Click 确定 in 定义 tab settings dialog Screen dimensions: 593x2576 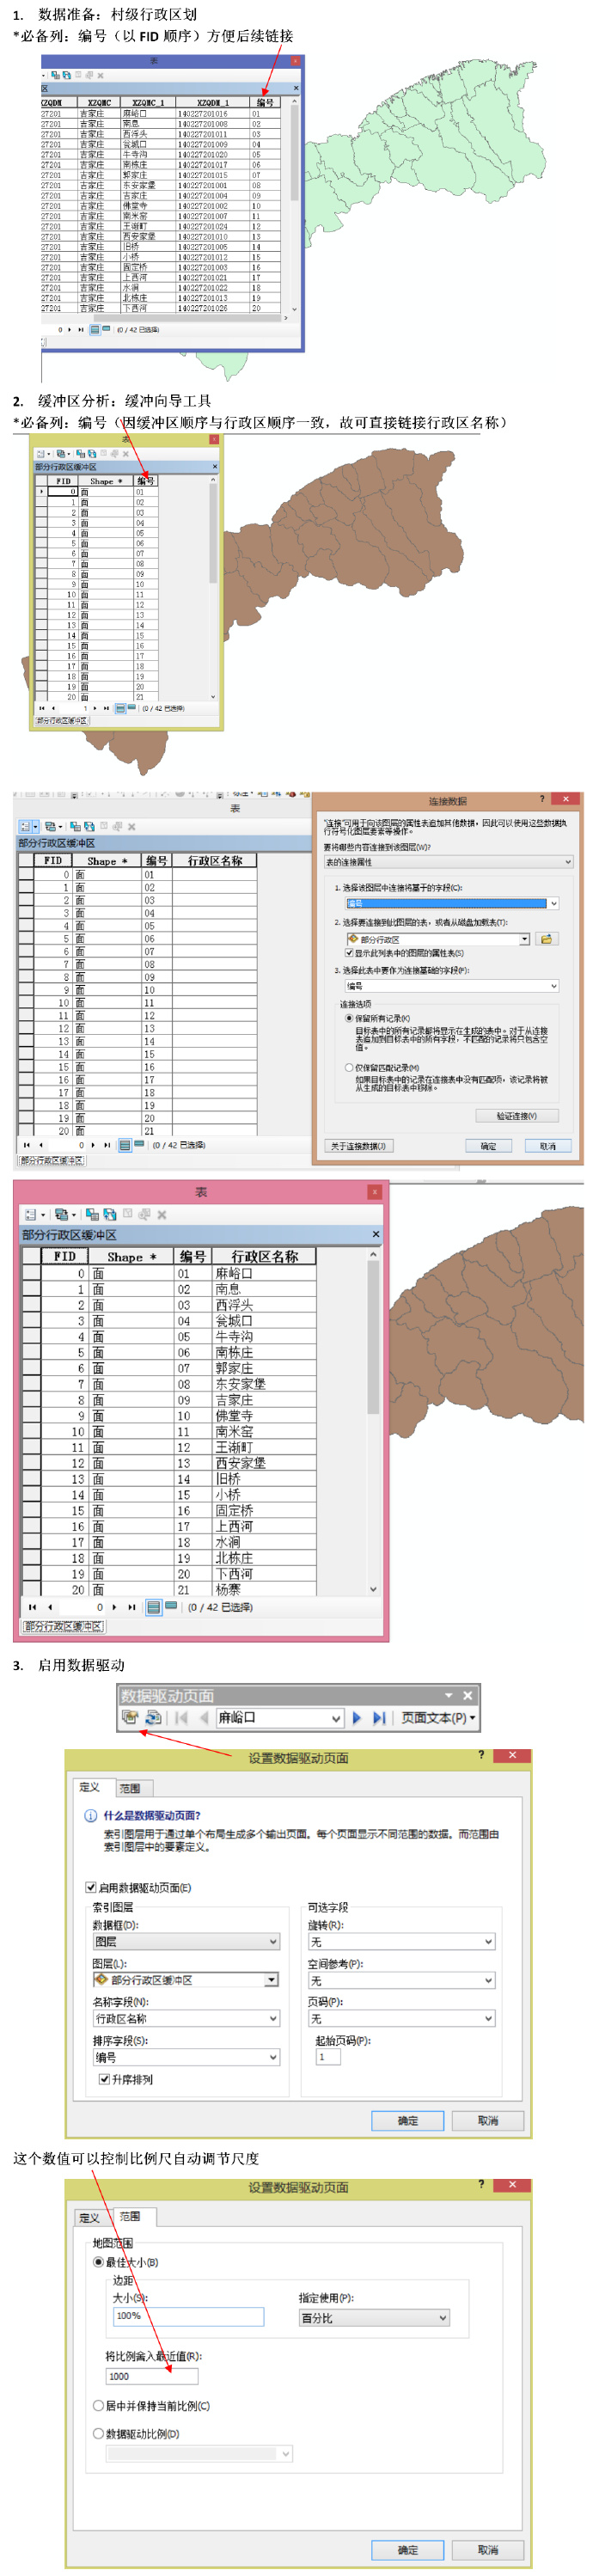(x=408, y=2120)
